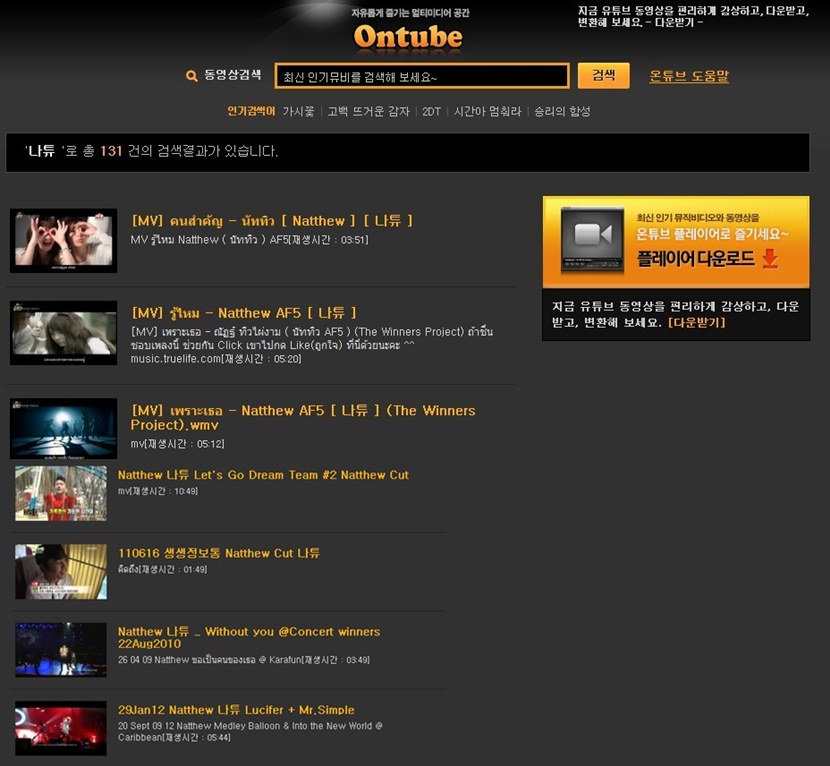Screen dimensions: 830x766
Task: Open thumbnail for Lucifer + Mr.Simple video
Action: (x=61, y=728)
